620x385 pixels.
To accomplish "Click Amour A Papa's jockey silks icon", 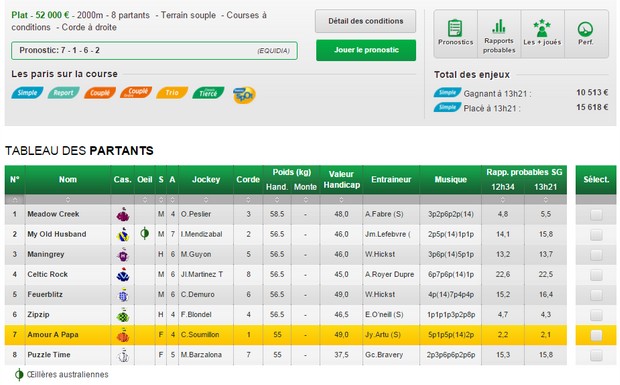I will tap(123, 335).
